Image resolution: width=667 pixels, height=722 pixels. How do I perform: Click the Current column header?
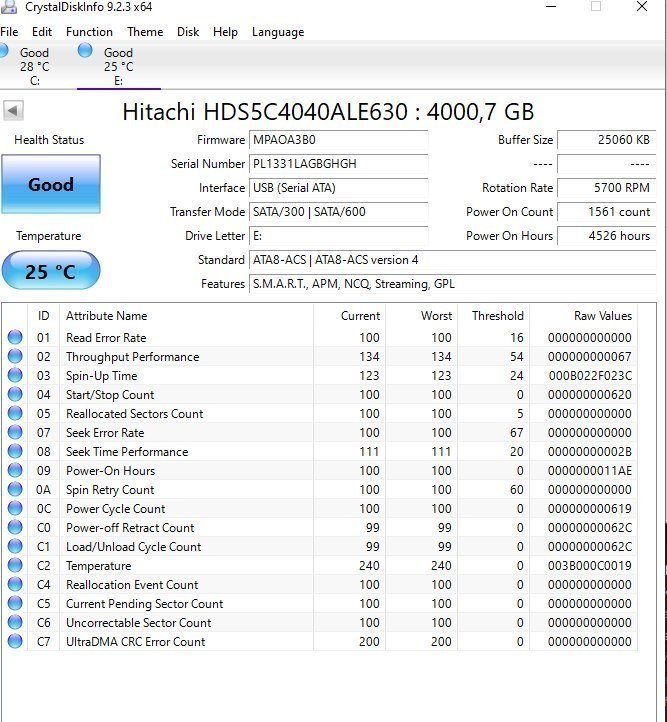tap(350, 315)
